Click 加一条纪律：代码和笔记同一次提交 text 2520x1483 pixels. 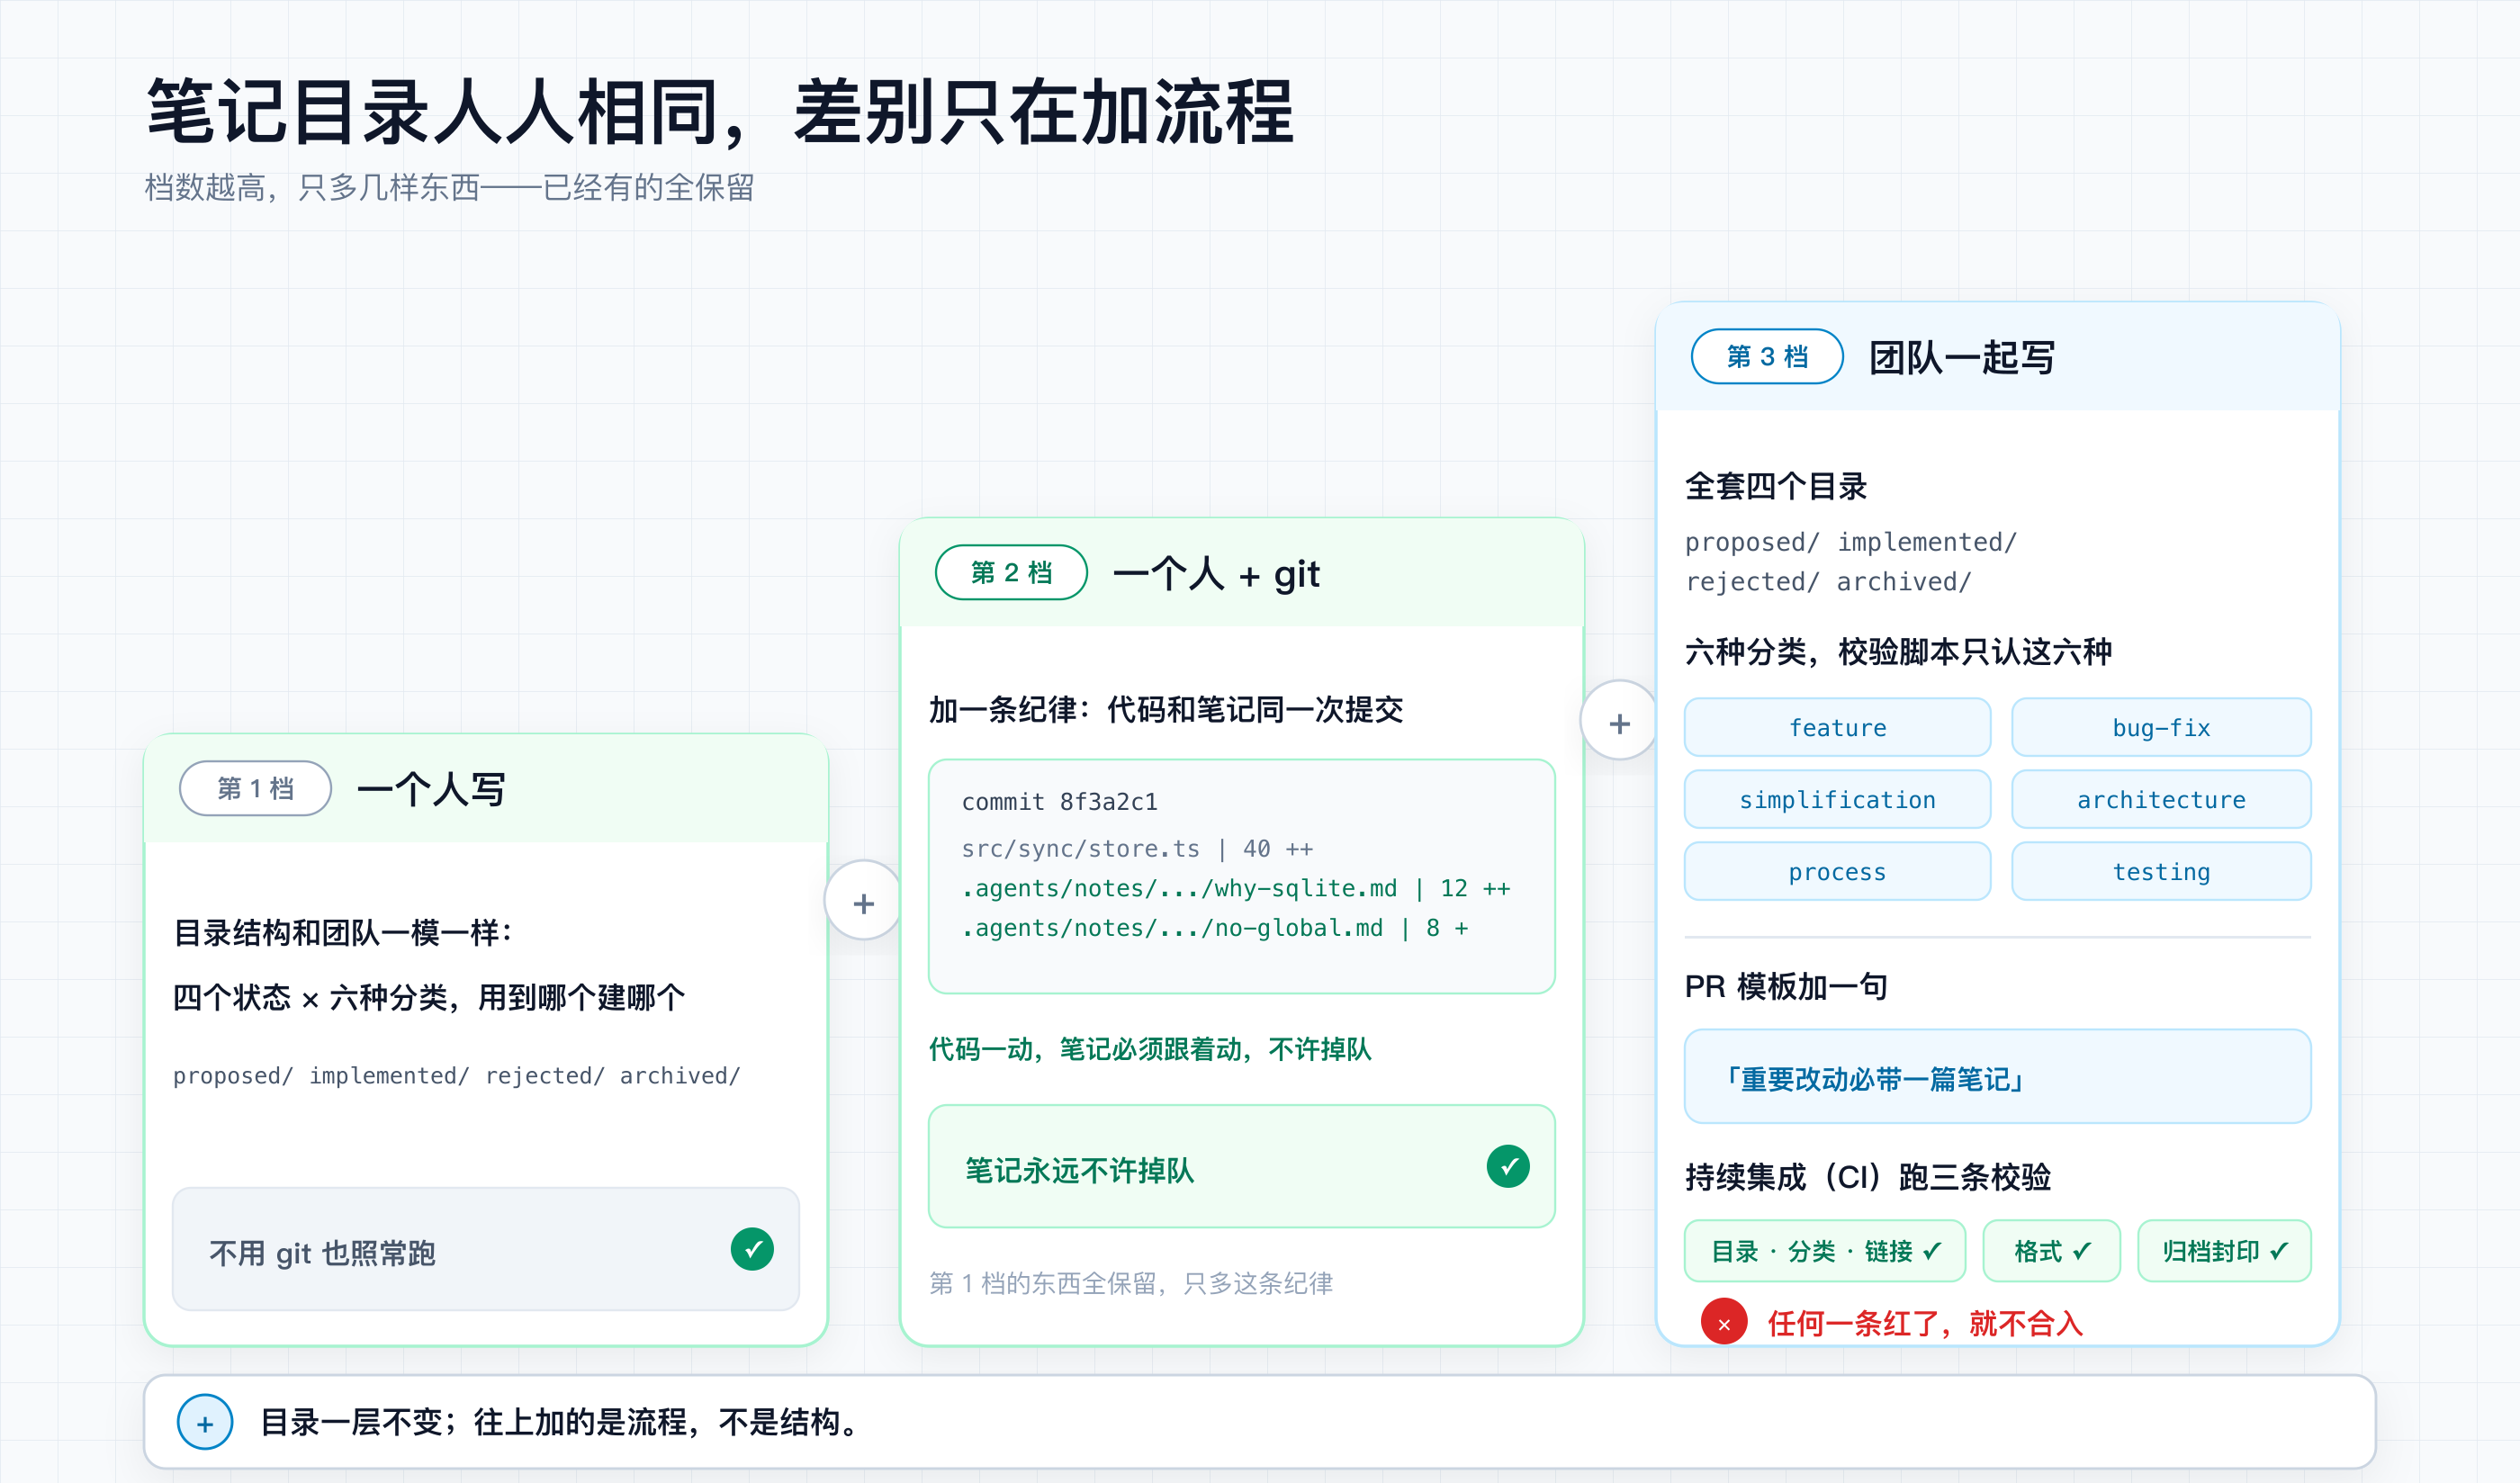(1166, 709)
